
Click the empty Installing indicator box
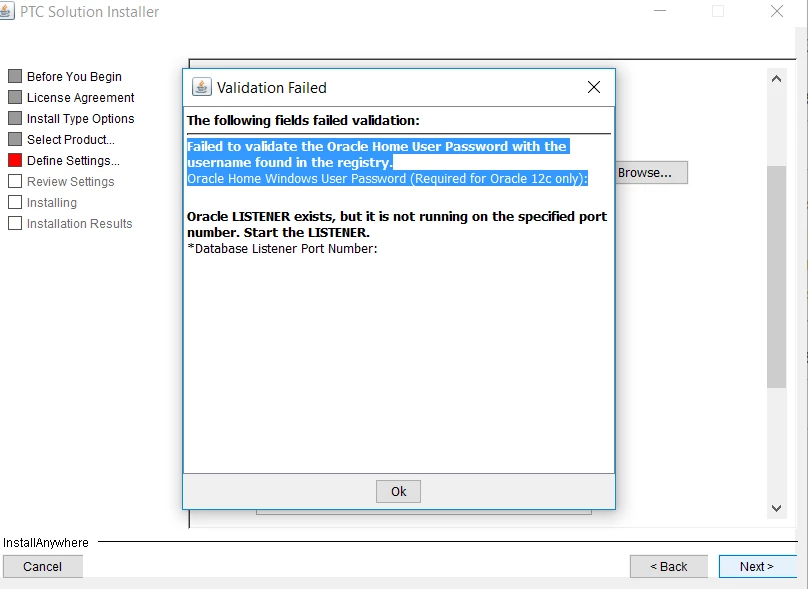15,203
